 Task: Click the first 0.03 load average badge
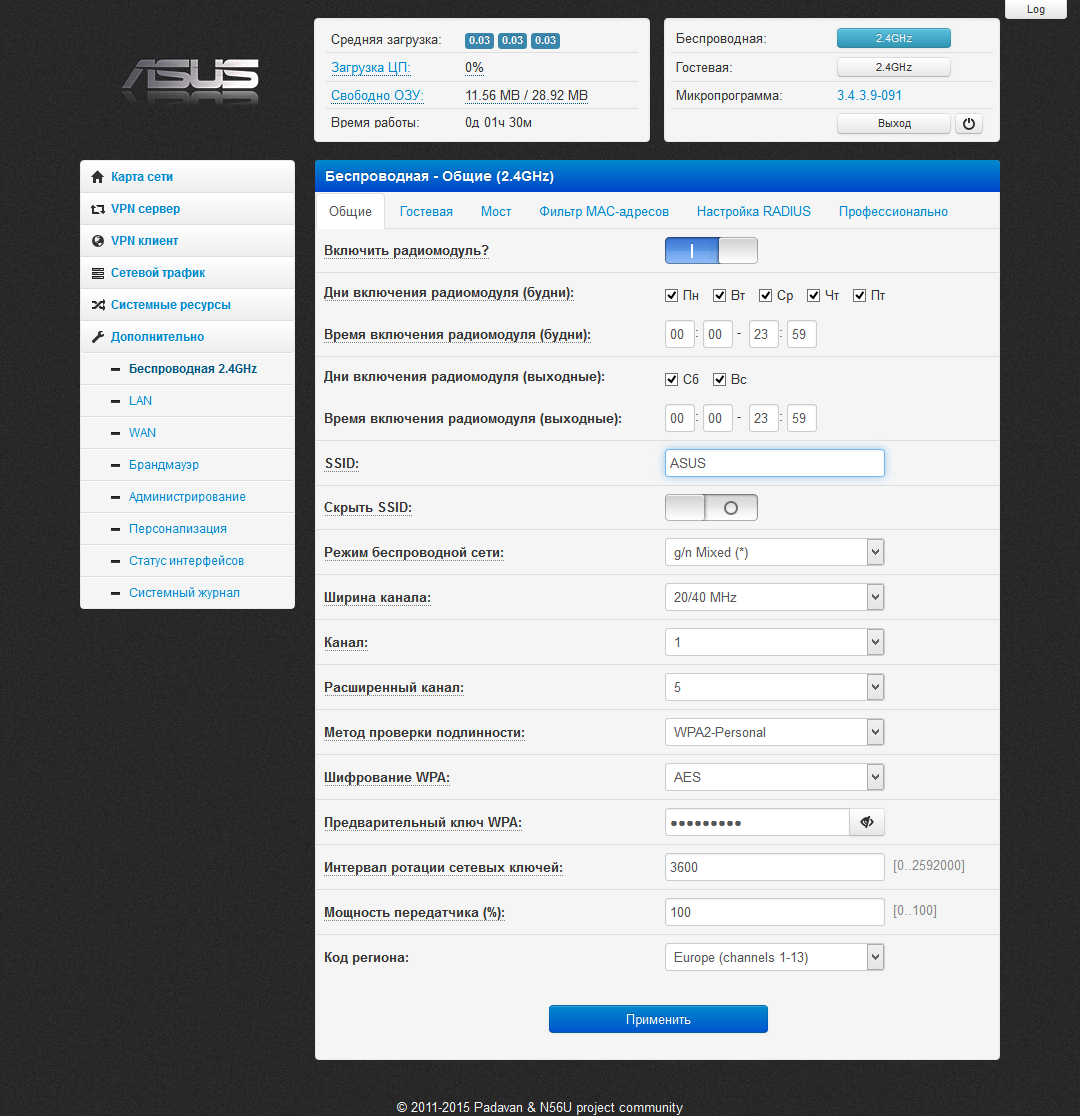pos(479,41)
